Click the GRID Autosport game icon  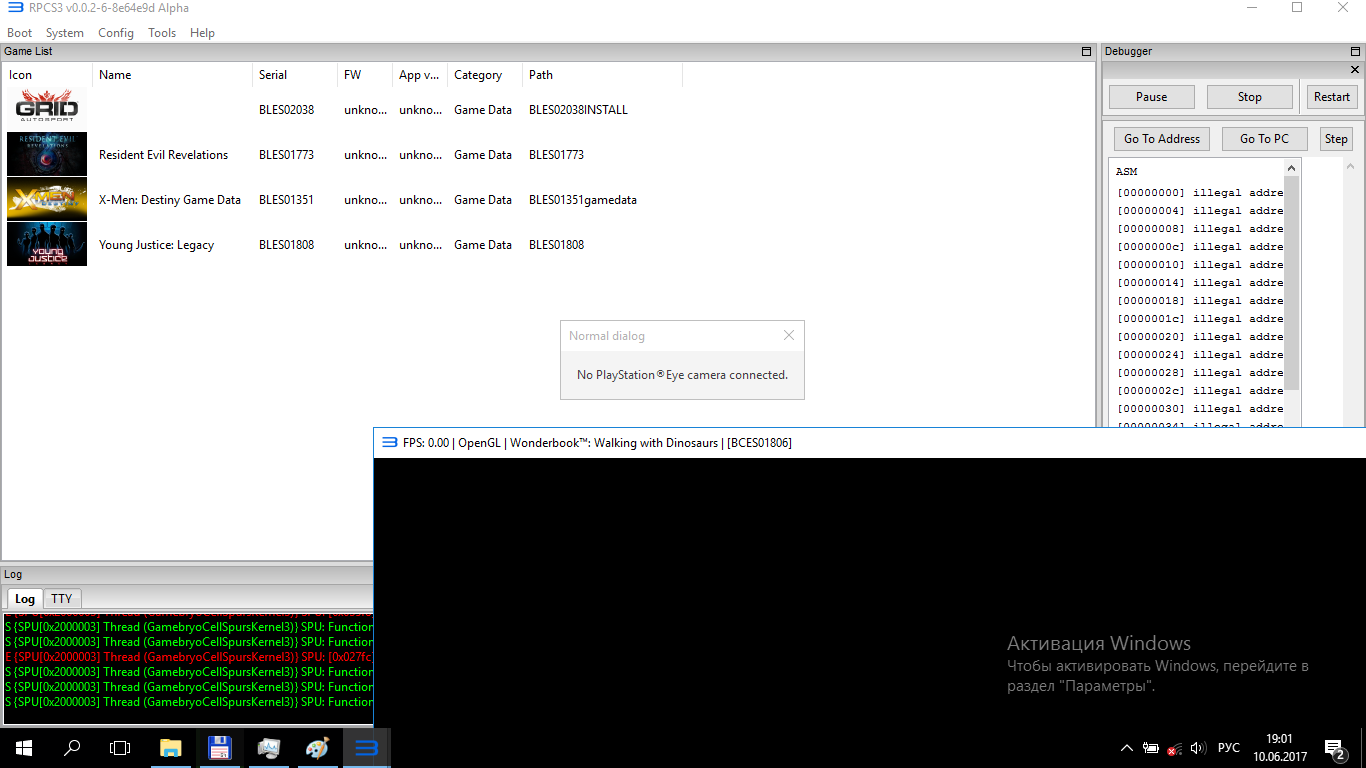(x=47, y=109)
